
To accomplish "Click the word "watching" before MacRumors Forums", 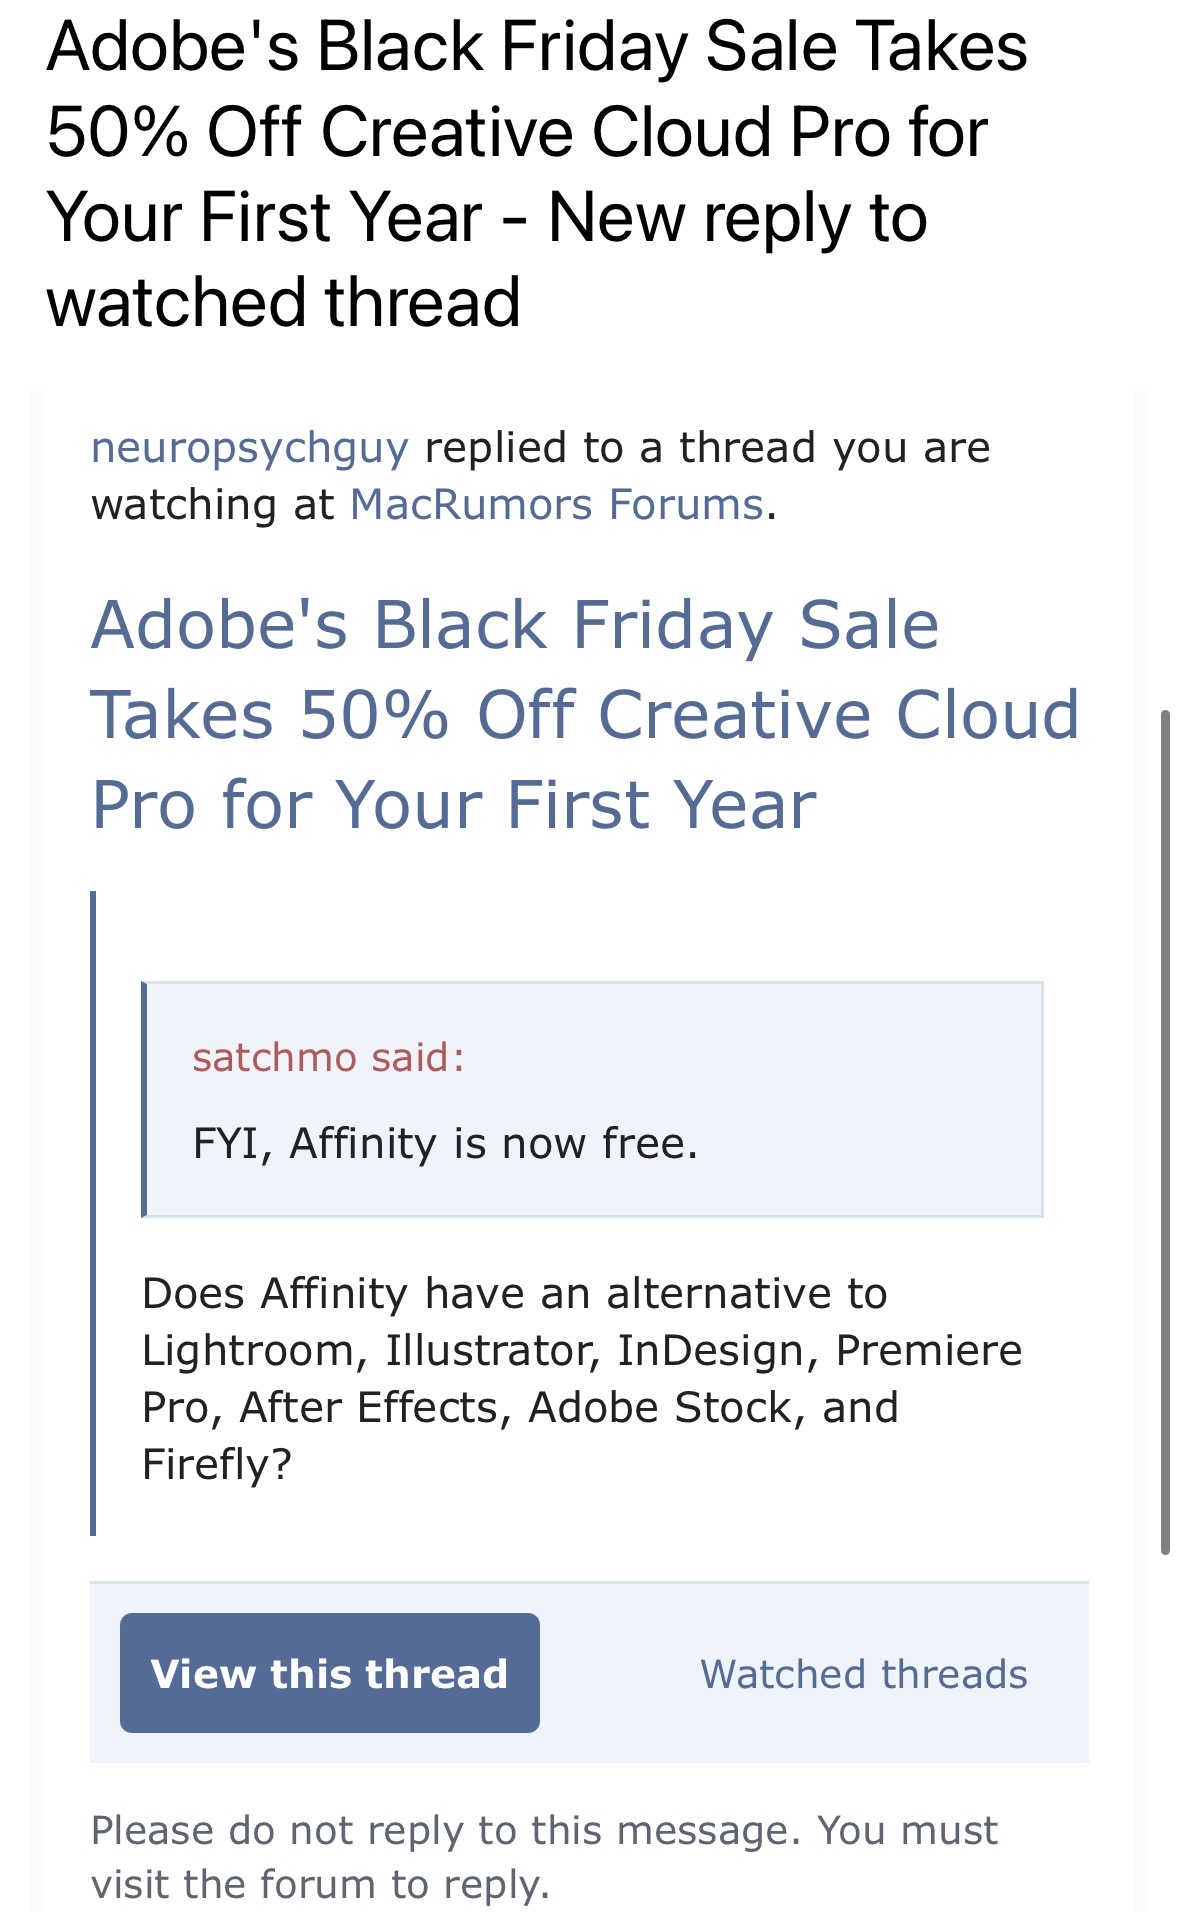I will 184,505.
